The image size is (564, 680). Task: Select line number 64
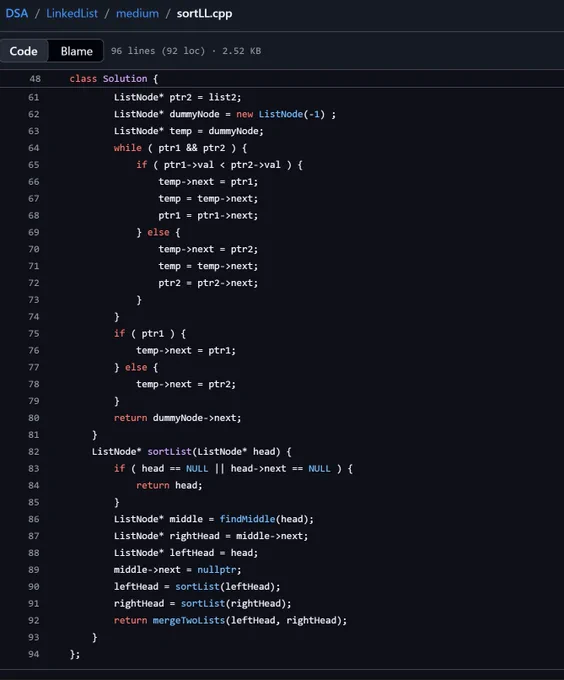[x=33, y=148]
